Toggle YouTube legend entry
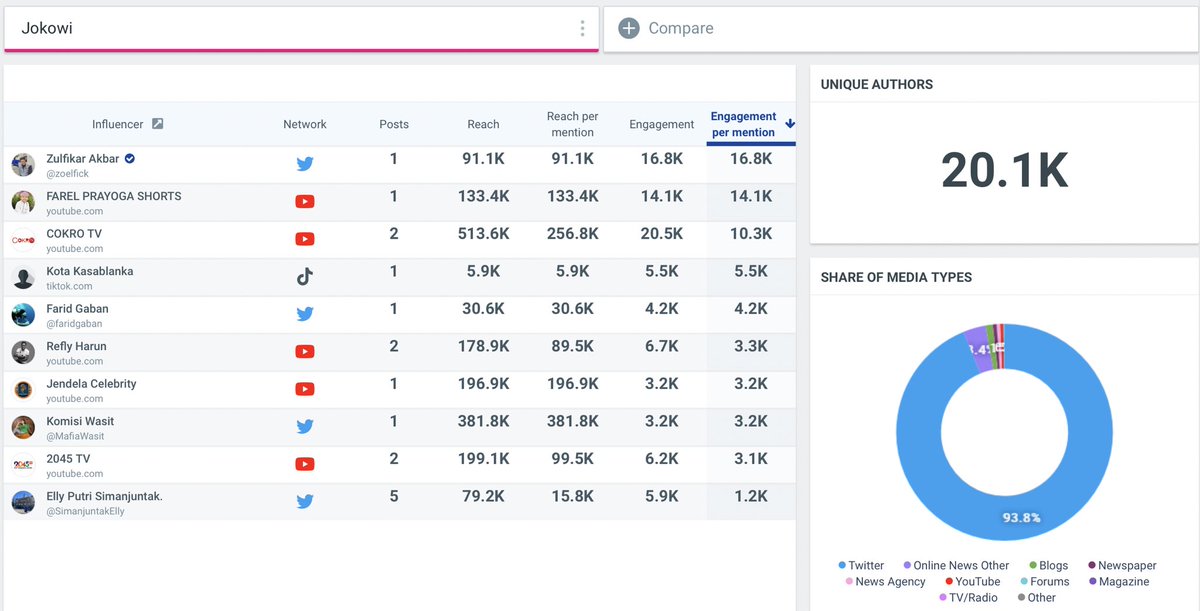 pyautogui.click(x=972, y=581)
